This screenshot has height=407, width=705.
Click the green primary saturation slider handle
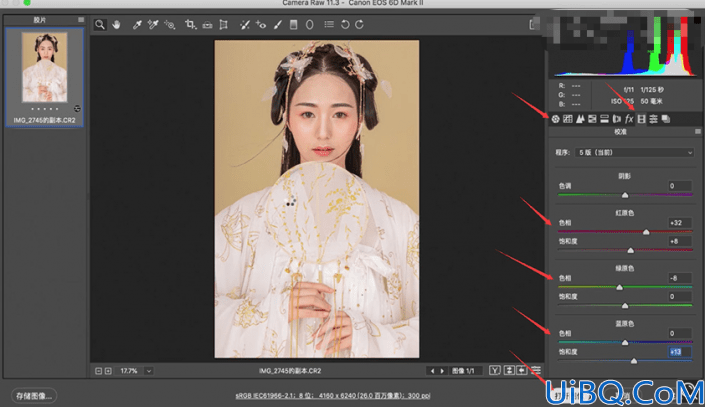point(625,306)
